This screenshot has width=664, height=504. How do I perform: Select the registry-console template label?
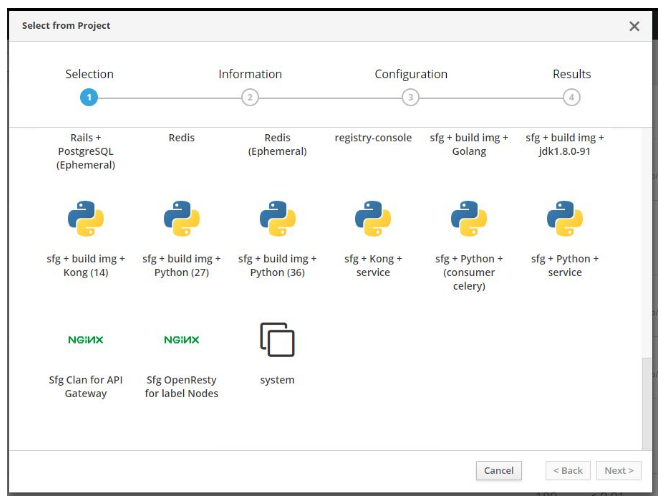click(x=373, y=138)
